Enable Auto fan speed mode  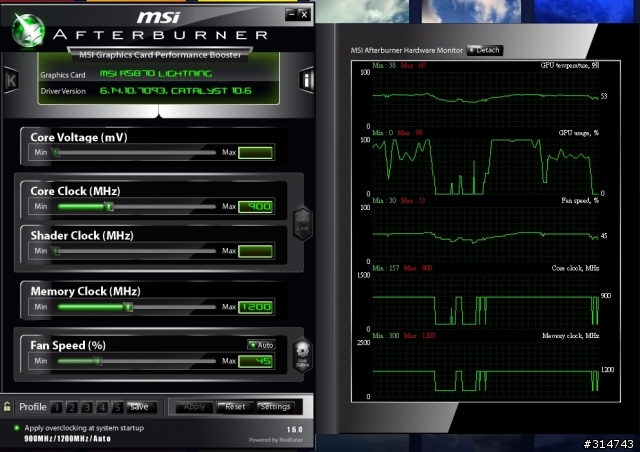click(262, 345)
